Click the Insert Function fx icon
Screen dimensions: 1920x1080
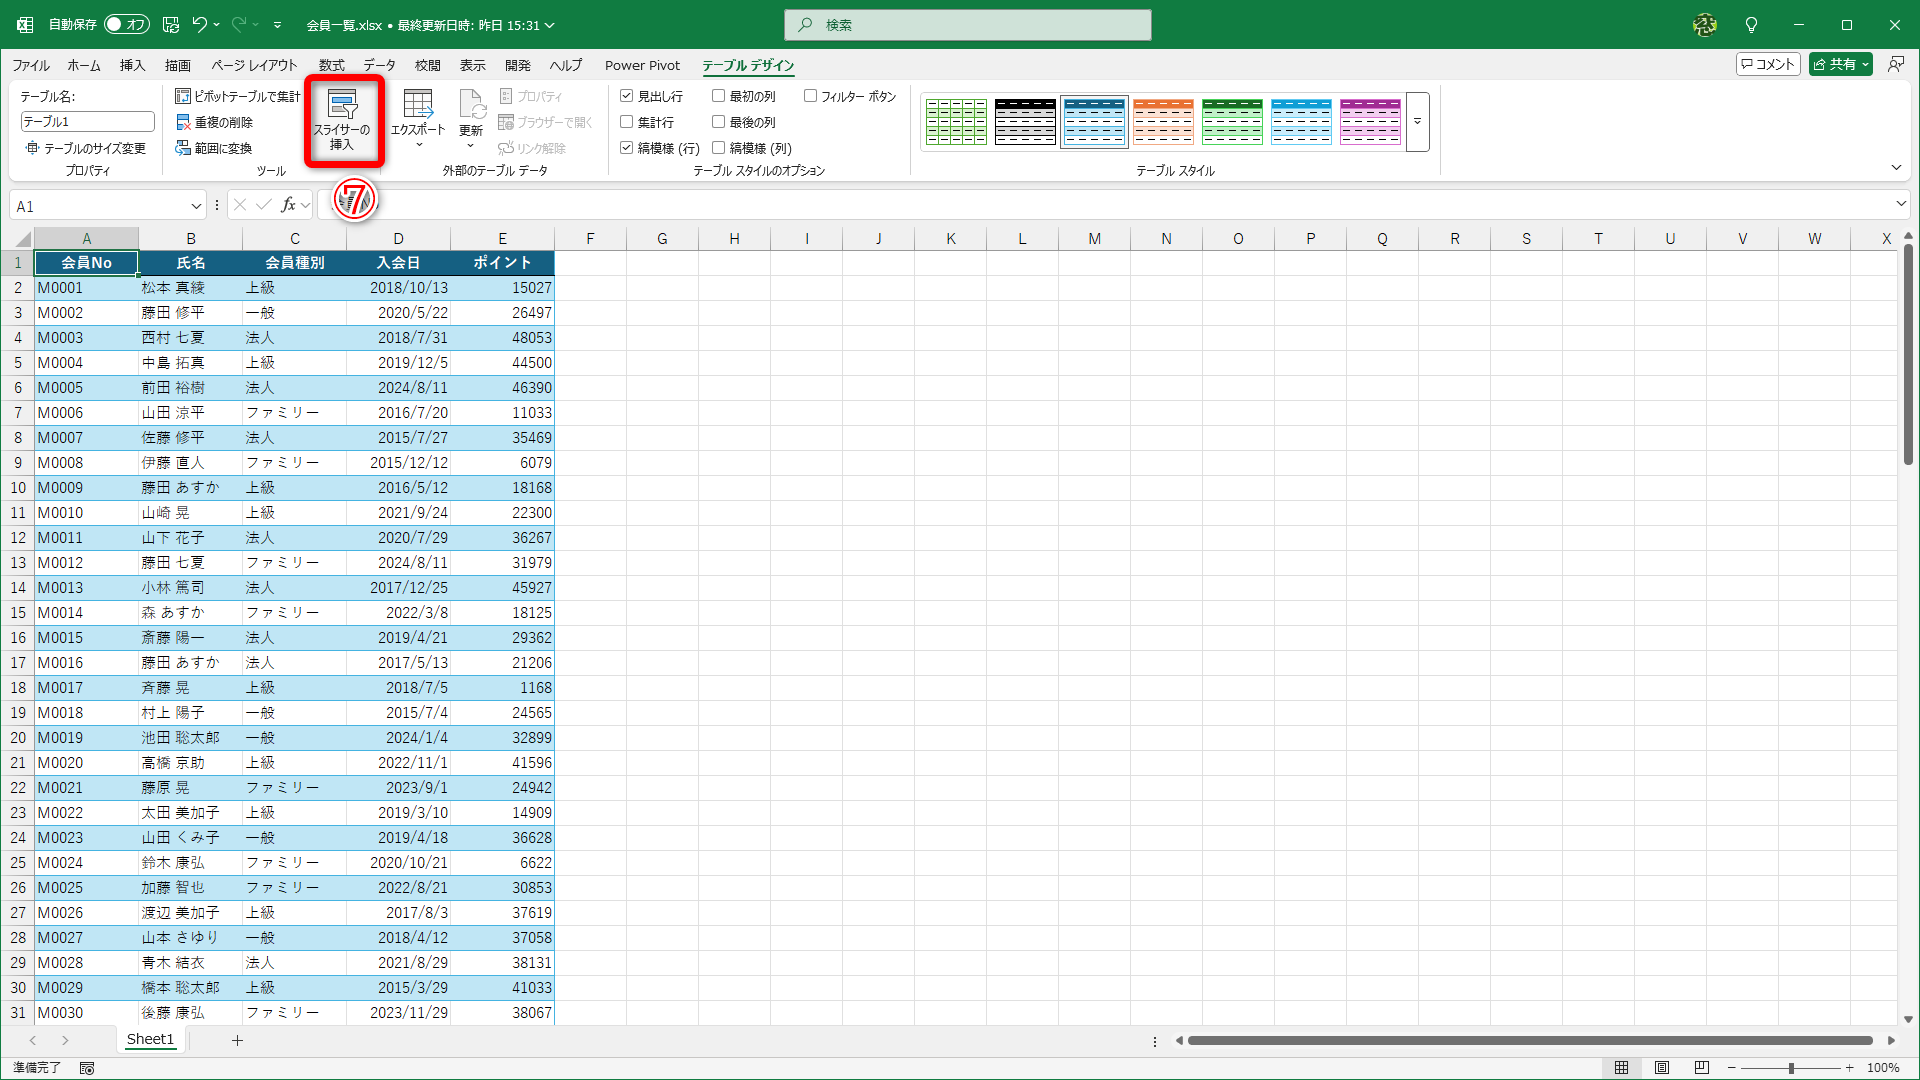(x=288, y=205)
